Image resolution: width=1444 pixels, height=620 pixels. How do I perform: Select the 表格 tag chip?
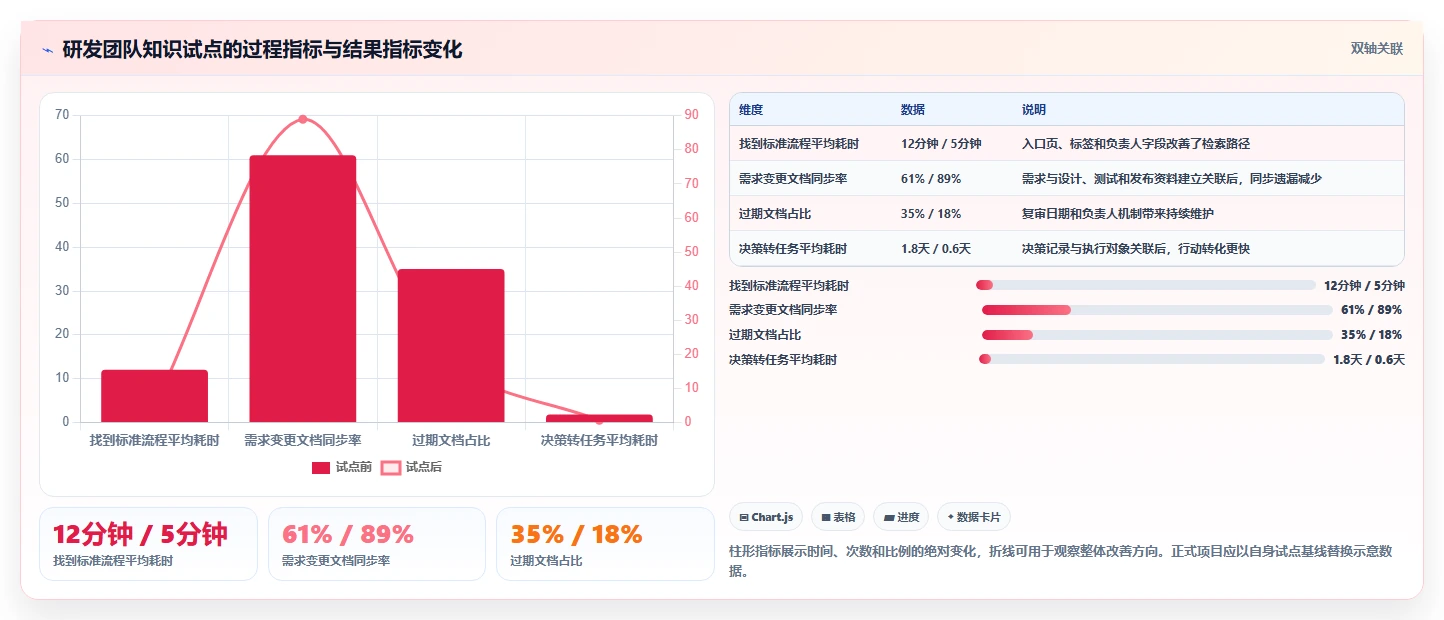click(838, 517)
